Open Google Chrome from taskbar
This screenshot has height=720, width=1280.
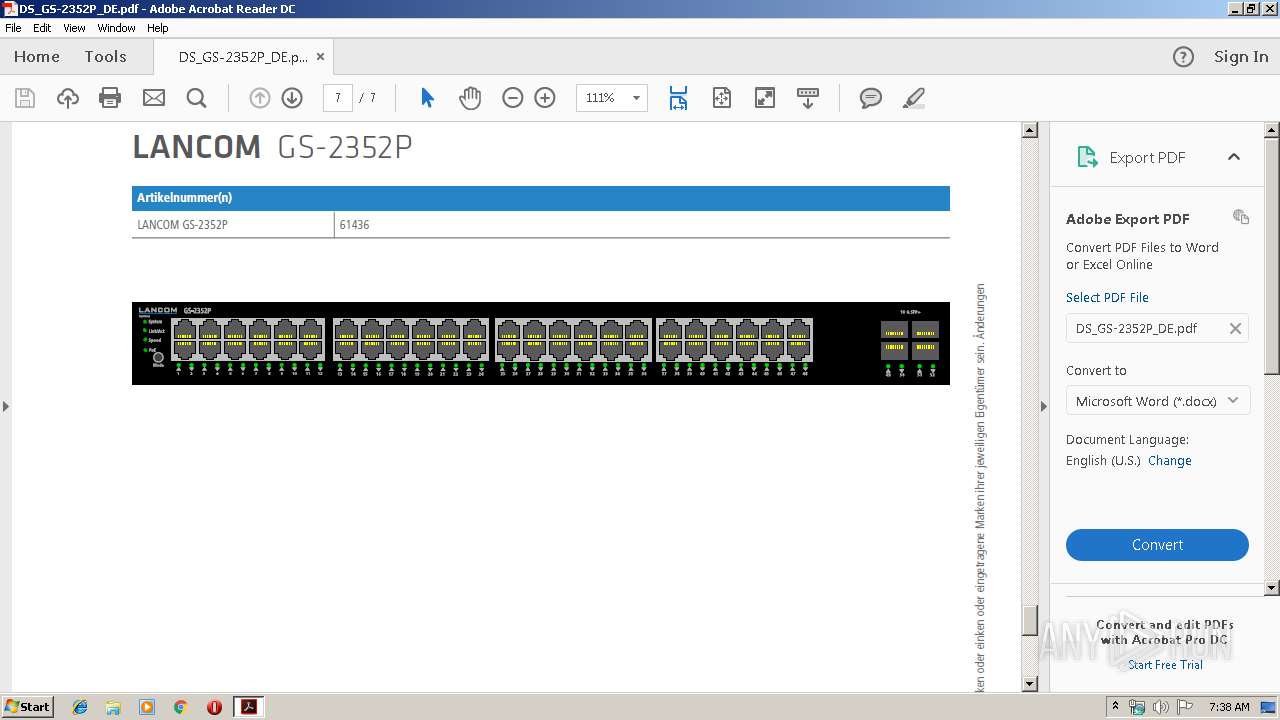180,707
